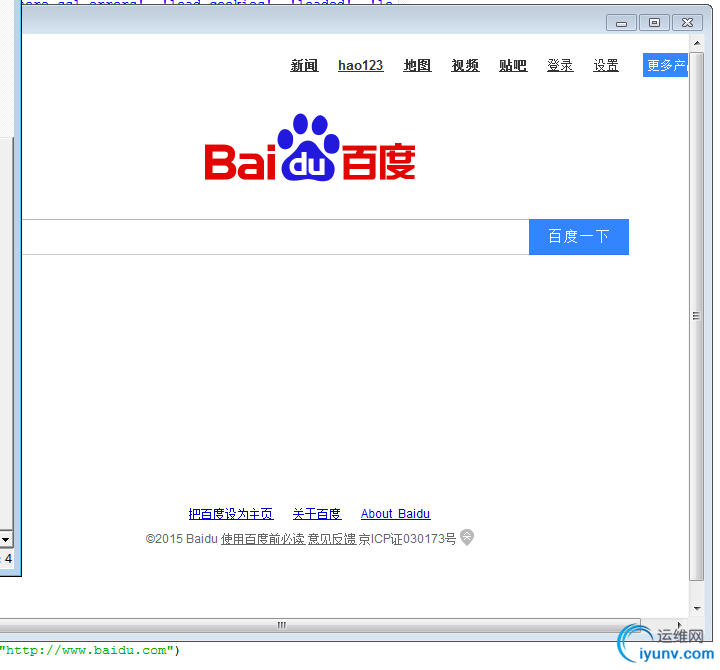The image size is (720, 670).
Task: Open the 视频 video link
Action: tap(465, 66)
